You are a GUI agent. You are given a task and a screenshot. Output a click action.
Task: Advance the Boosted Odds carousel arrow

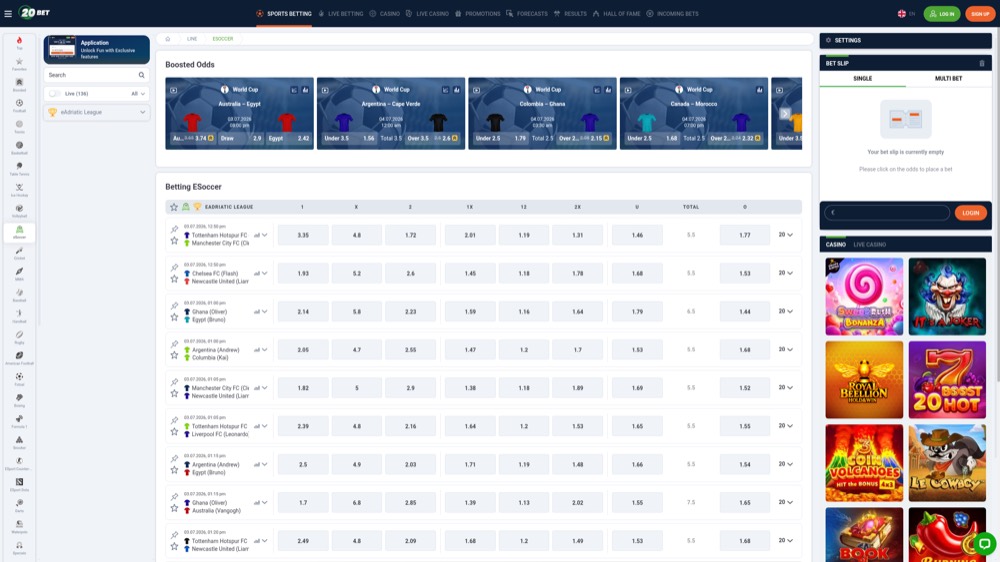785,114
